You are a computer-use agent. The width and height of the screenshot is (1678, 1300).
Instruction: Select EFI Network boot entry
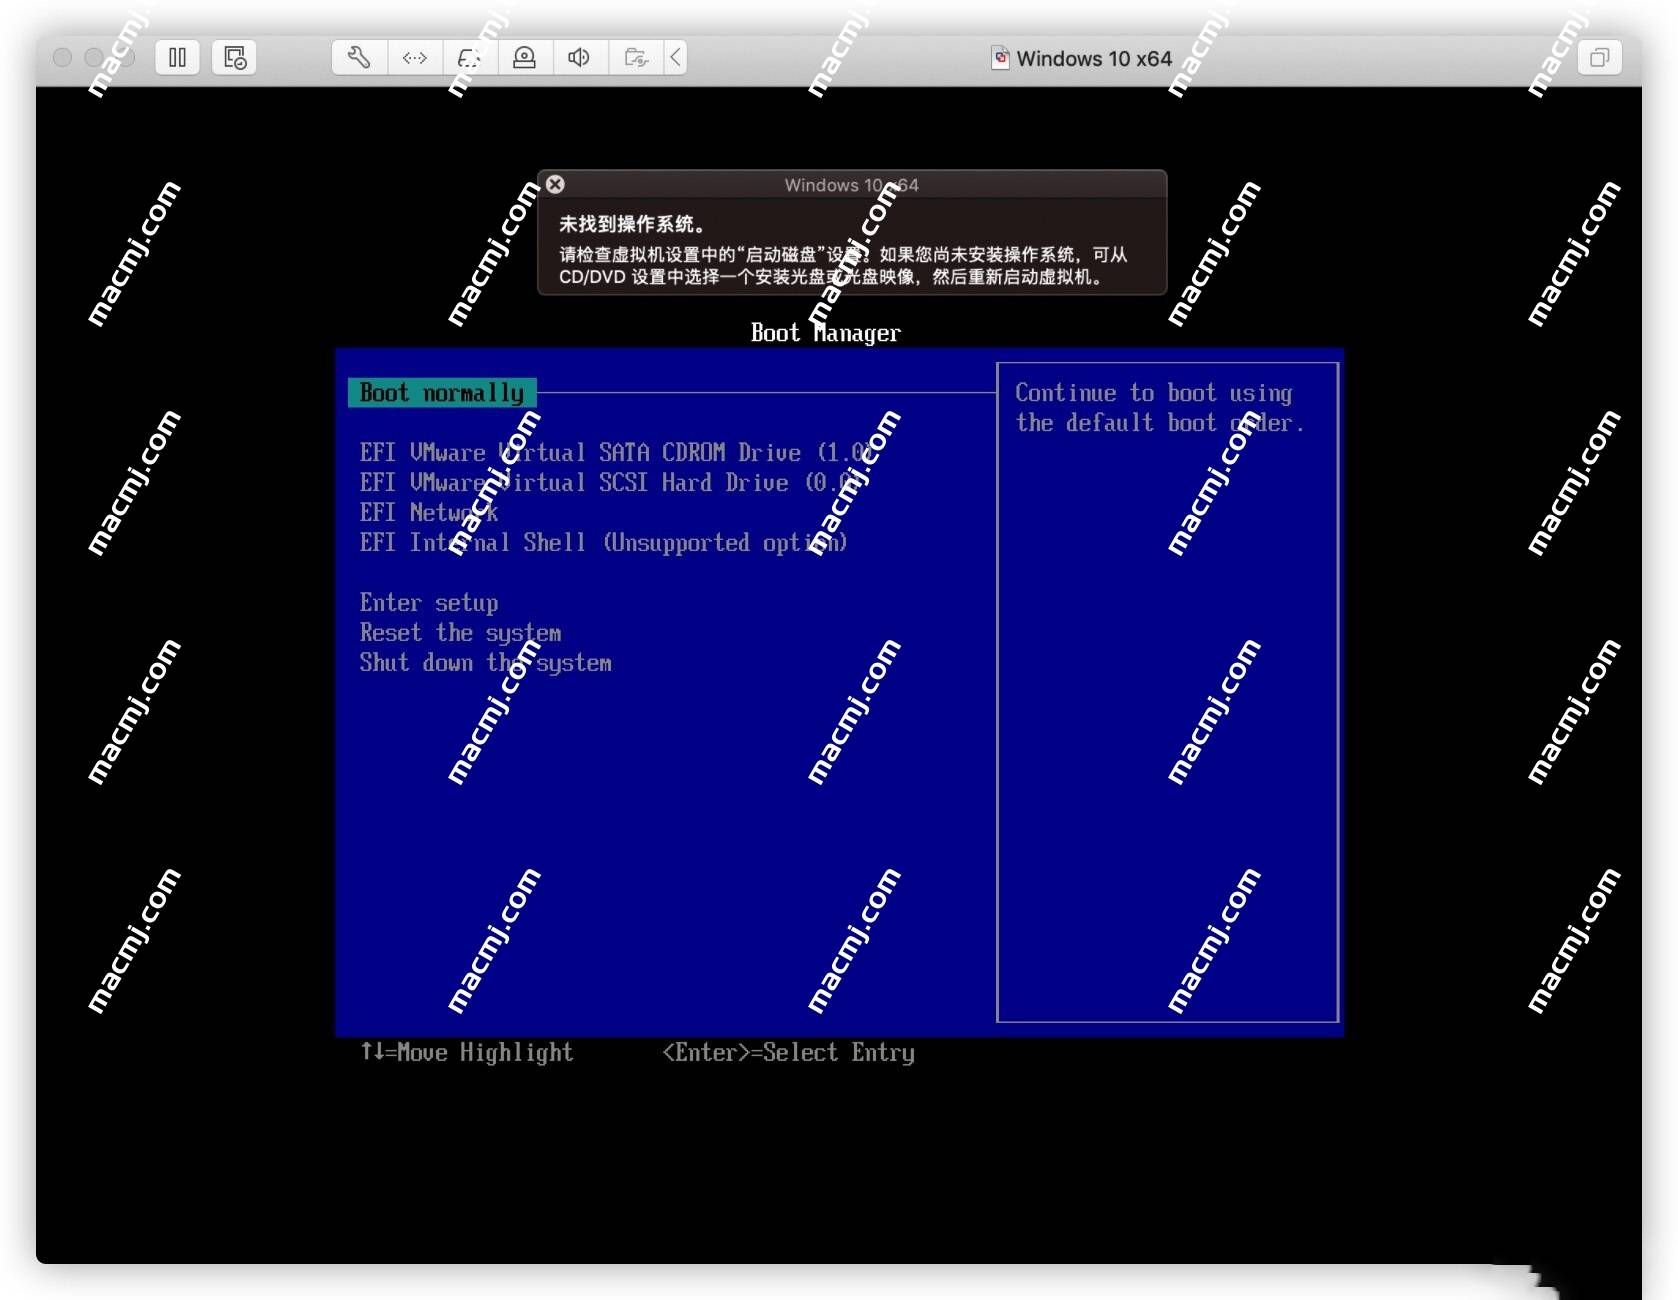click(429, 513)
